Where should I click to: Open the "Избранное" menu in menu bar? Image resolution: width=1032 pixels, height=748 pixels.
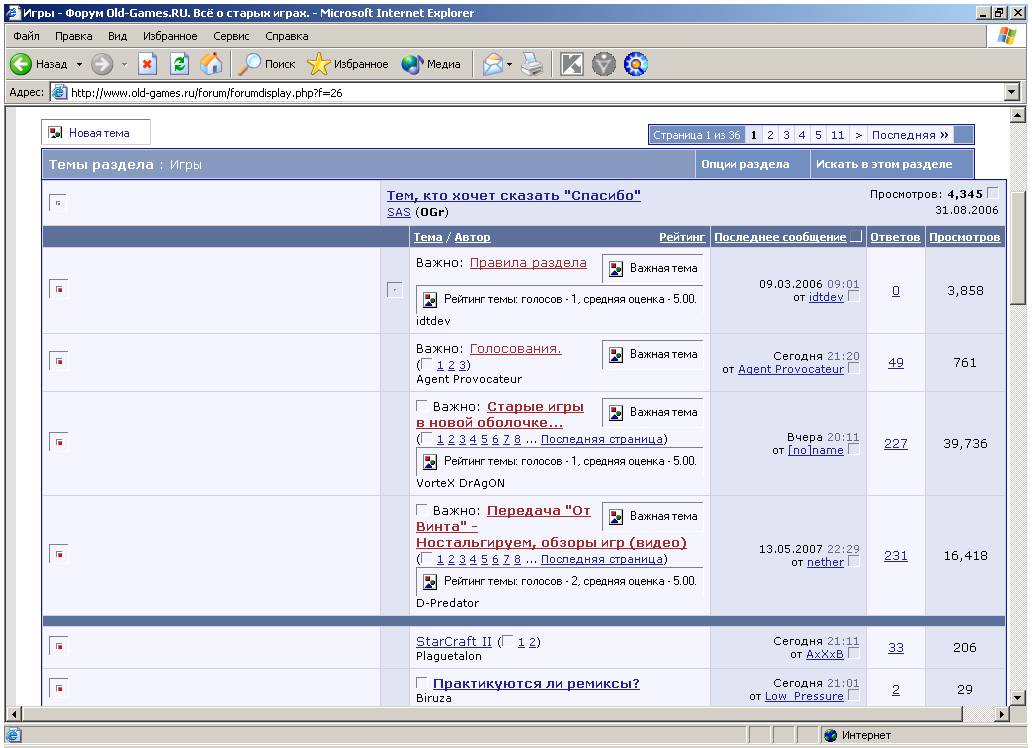(167, 36)
